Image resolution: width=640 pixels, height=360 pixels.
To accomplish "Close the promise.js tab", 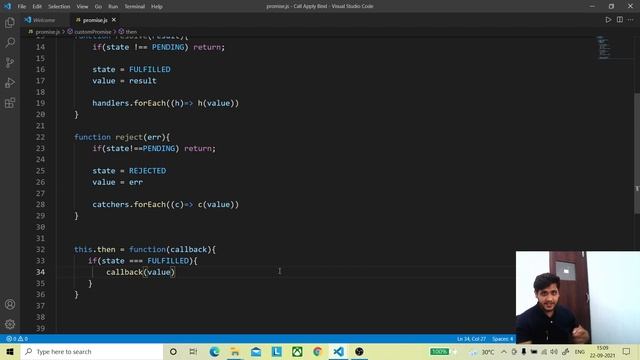I will click(114, 20).
